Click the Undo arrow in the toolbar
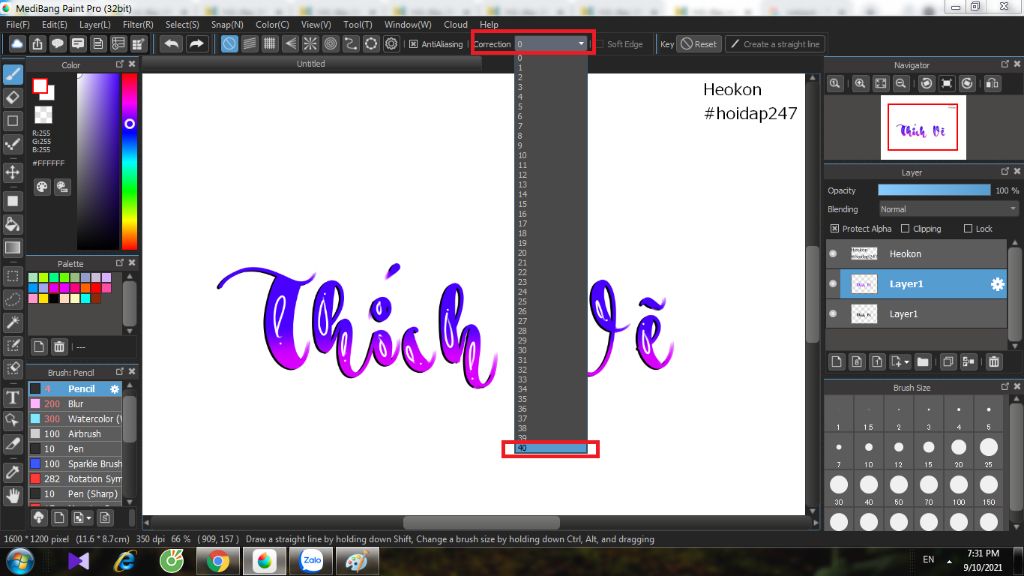 point(171,44)
